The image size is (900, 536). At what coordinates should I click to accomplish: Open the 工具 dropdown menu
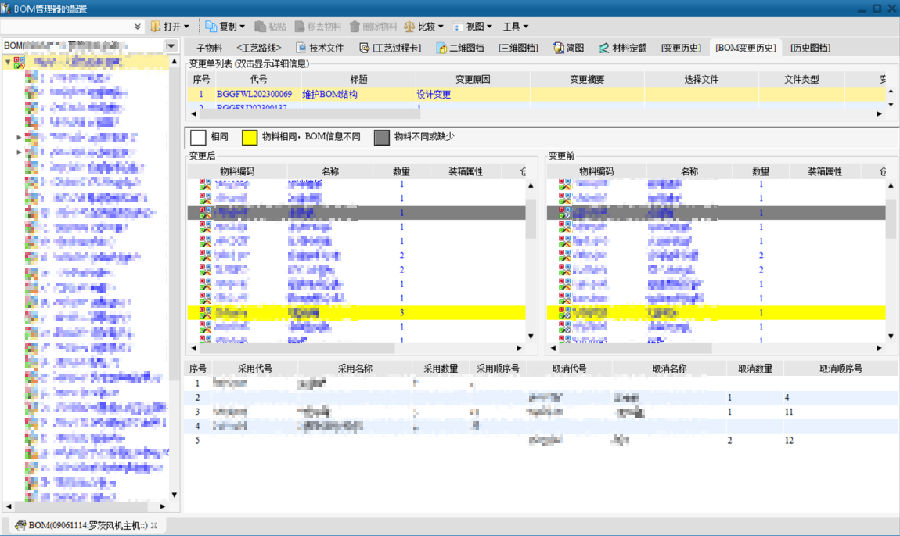[516, 27]
